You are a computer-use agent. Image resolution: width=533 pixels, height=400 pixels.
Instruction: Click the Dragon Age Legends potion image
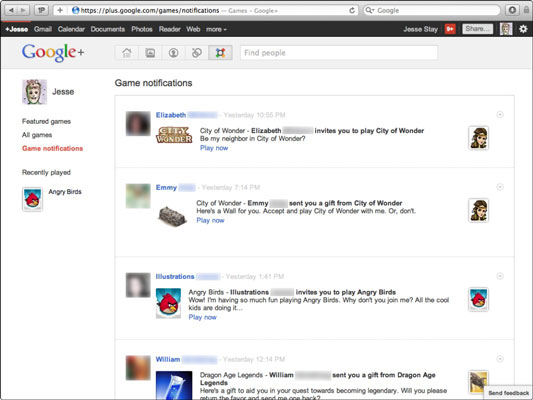point(174,385)
